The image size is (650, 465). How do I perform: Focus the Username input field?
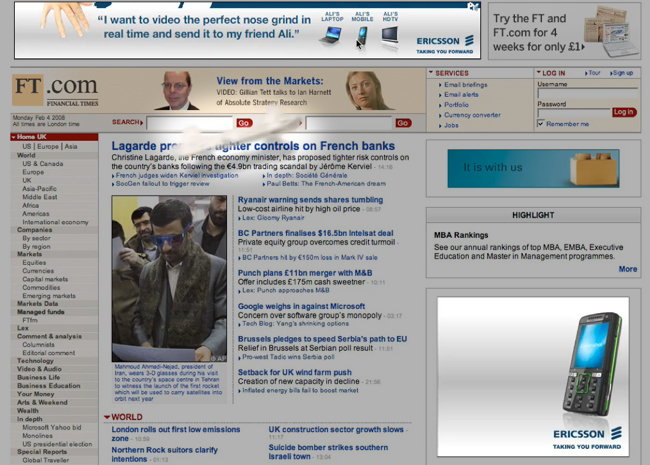587,93
